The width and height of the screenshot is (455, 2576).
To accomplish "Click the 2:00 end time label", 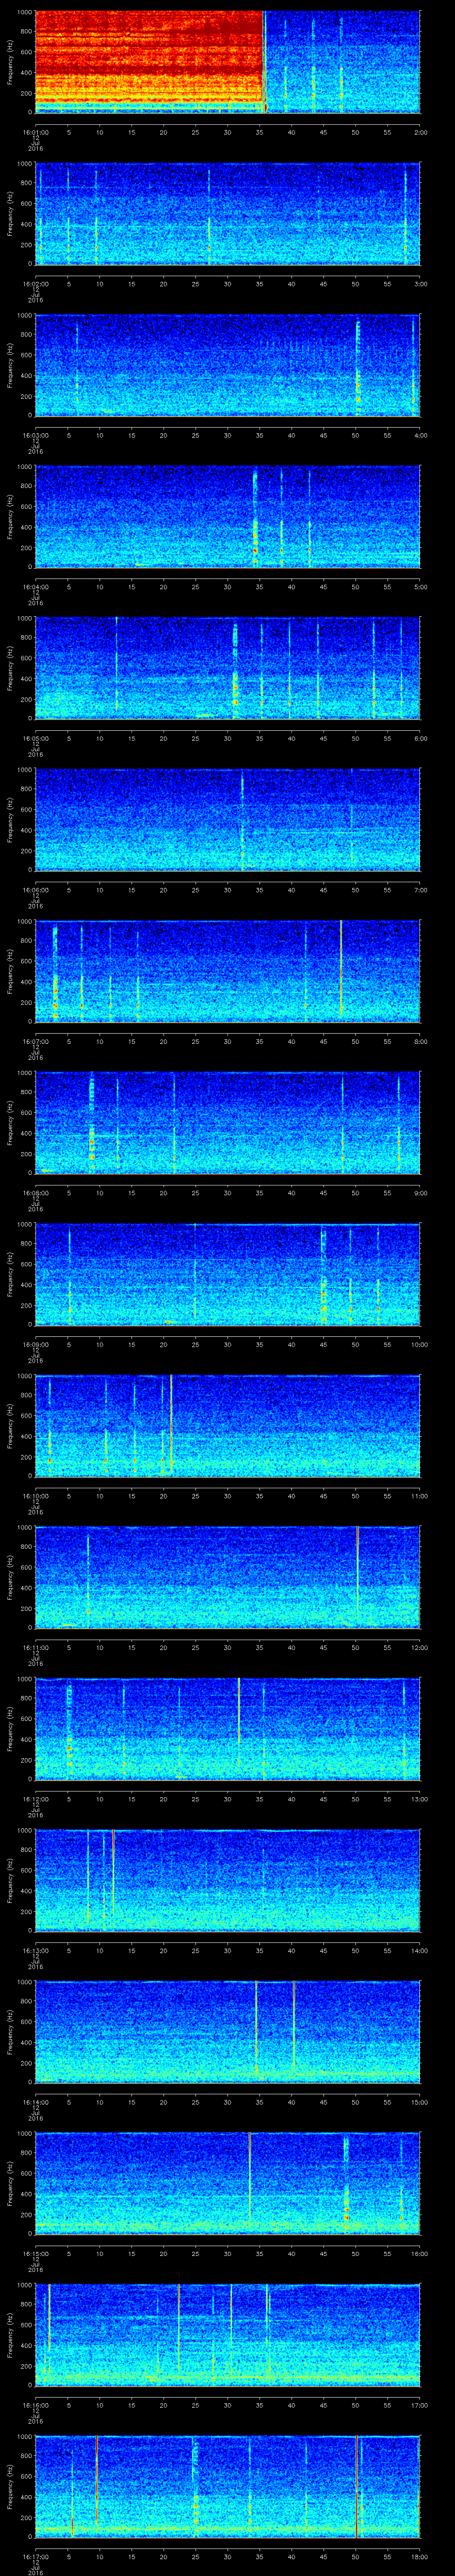I will point(420,132).
